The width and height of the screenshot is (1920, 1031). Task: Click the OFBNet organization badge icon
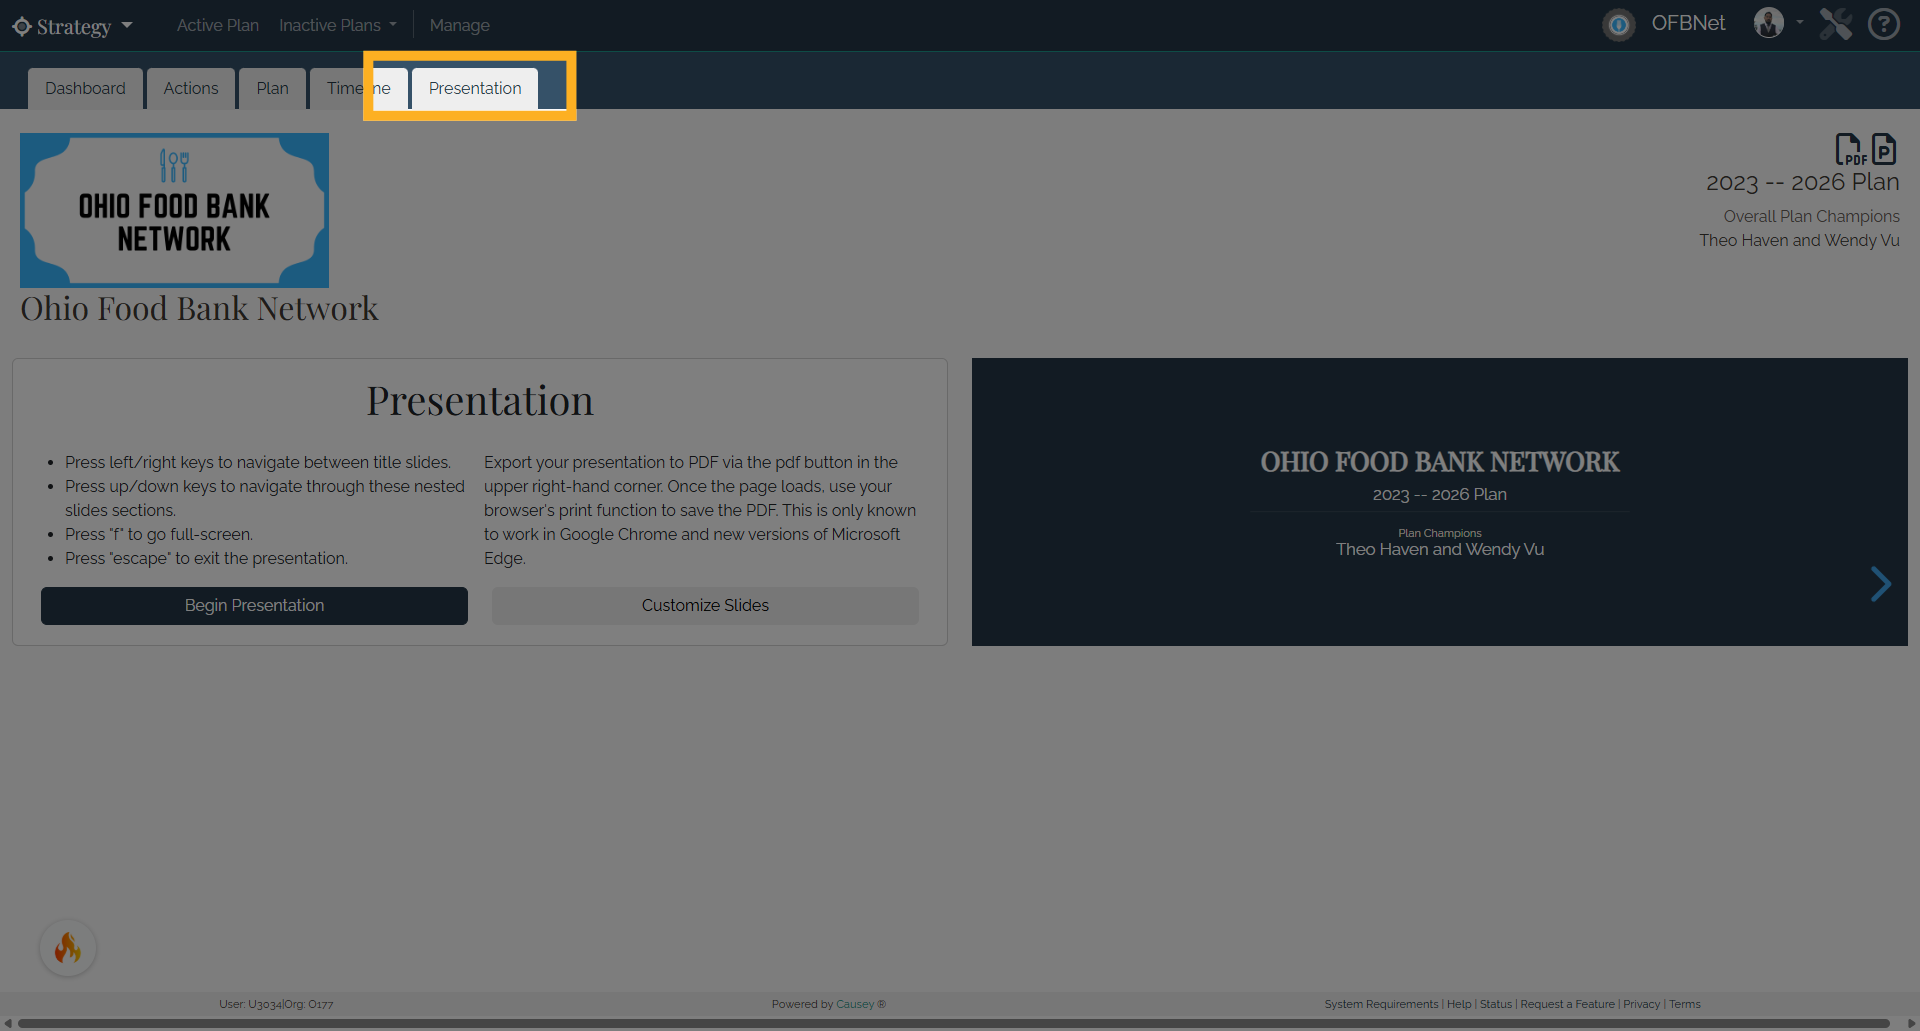point(1618,24)
